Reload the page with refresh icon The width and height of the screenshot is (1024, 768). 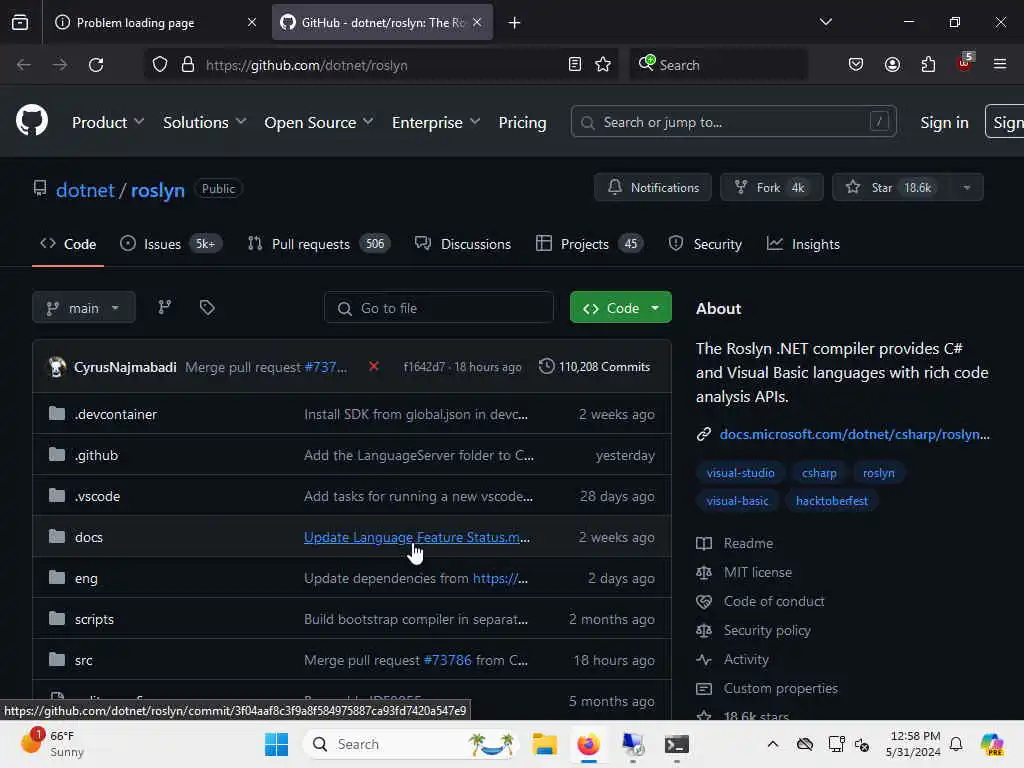pos(96,65)
